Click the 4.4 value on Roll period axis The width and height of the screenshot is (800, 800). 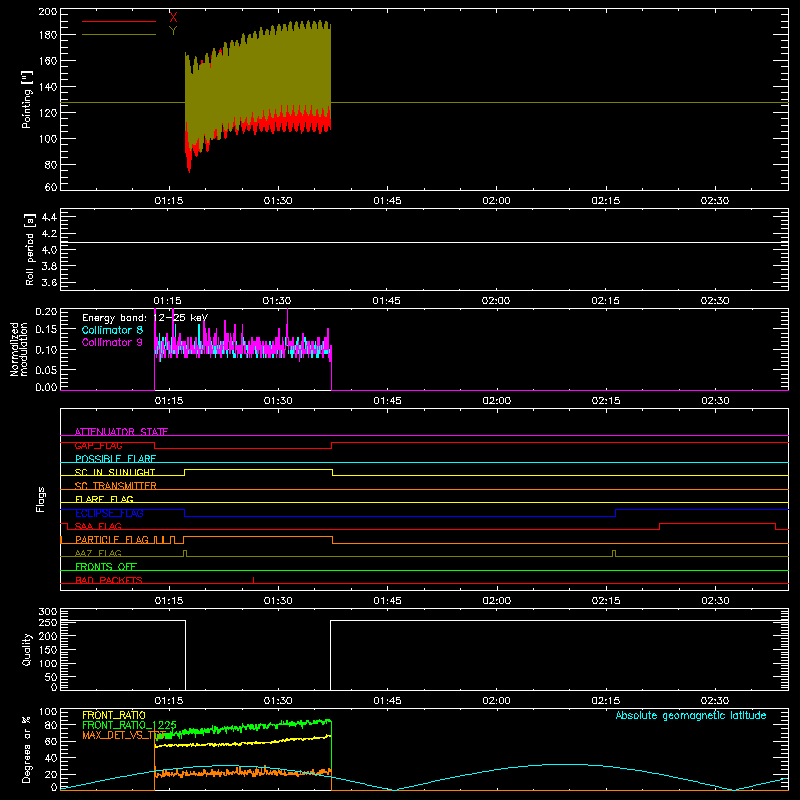click(49, 217)
